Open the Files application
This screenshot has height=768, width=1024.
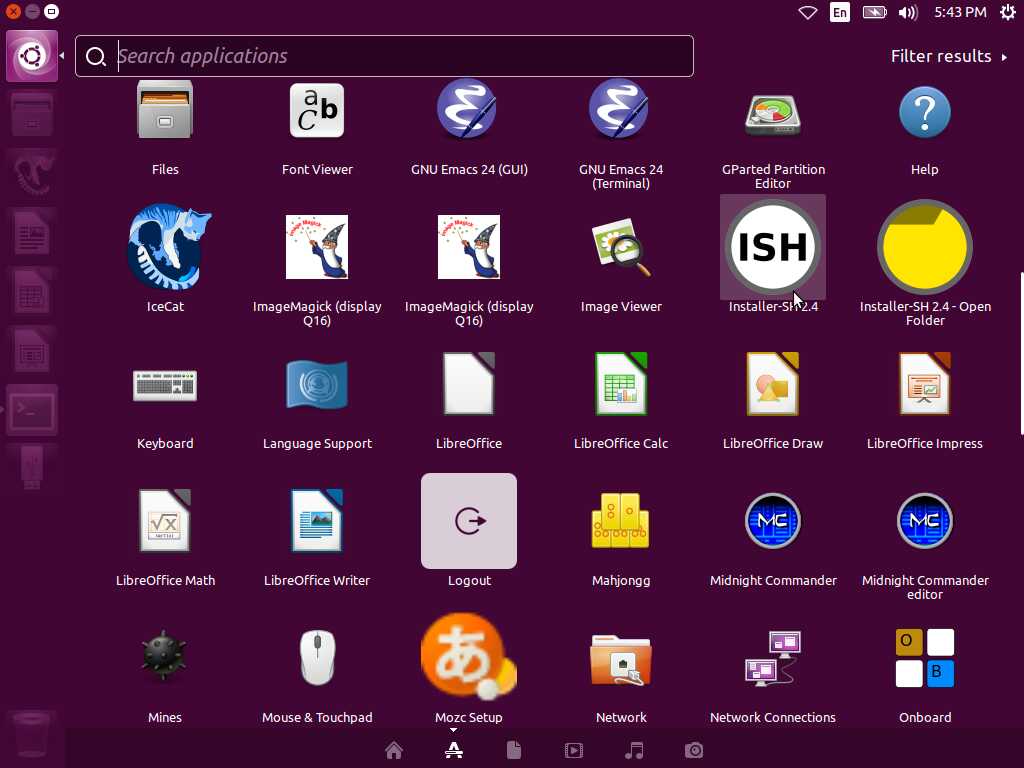coord(165,111)
